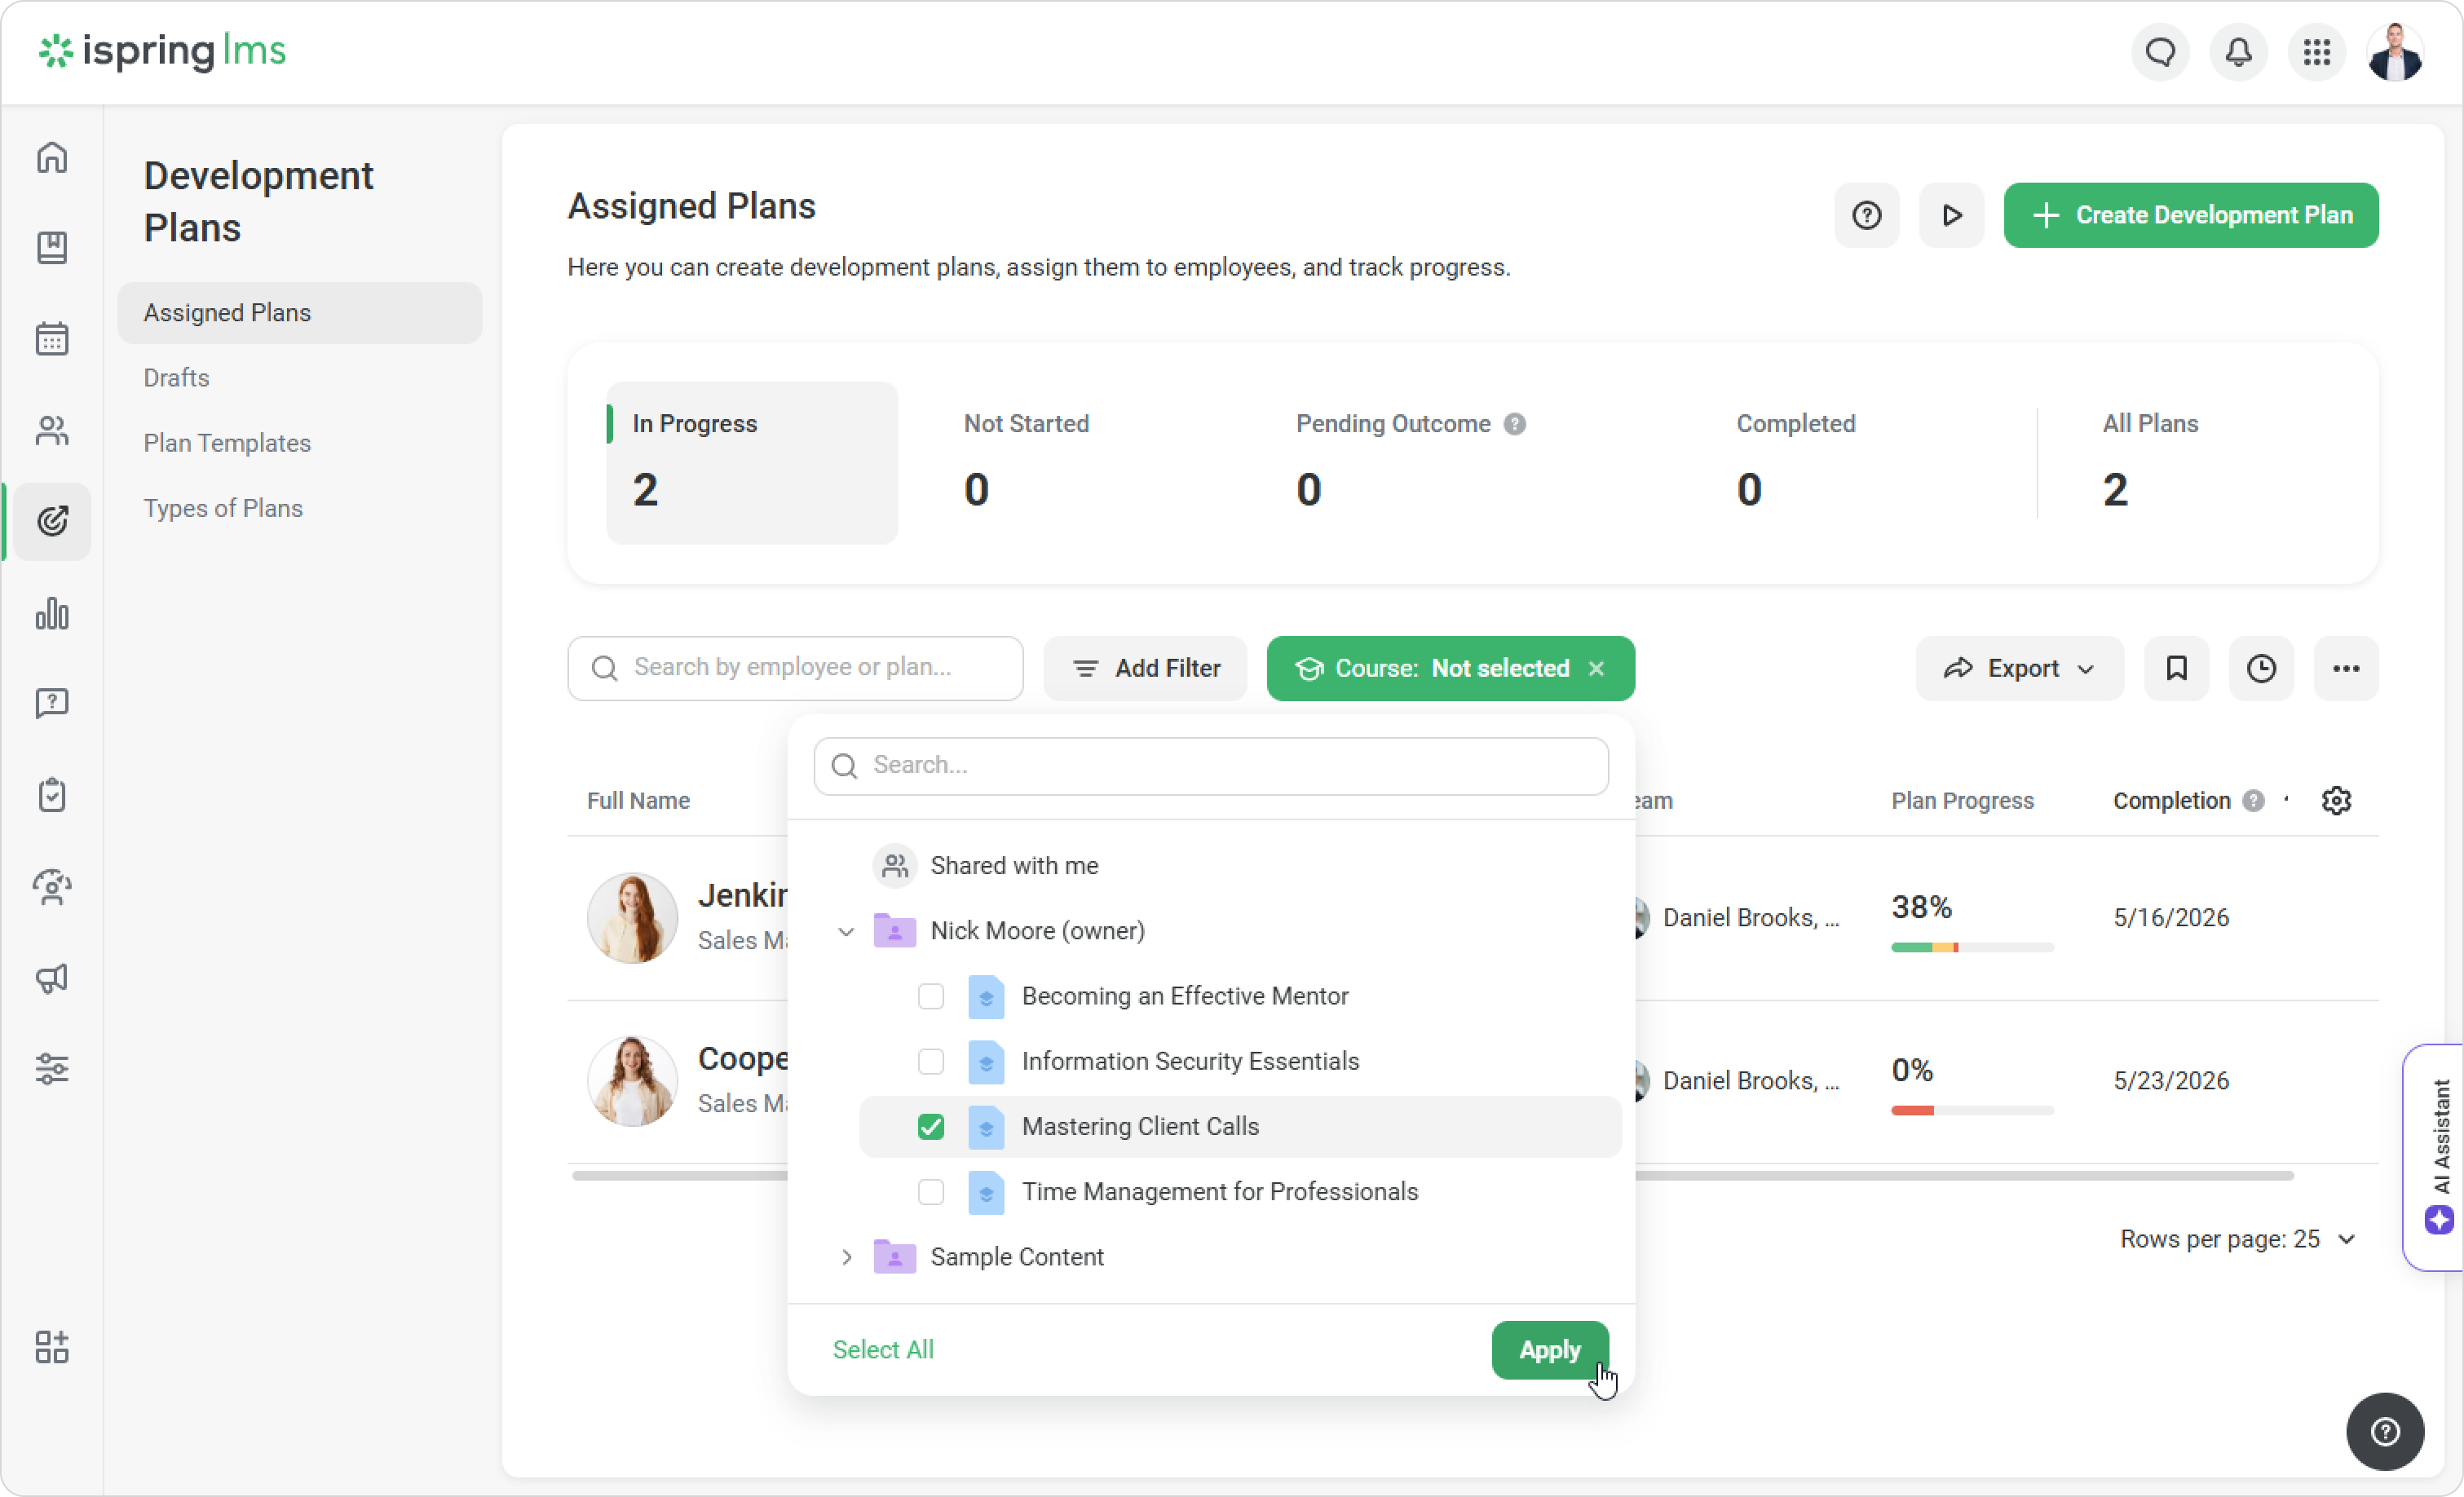Collapse the Nick Moore (owner) folder
Viewport: 2464px width, 1497px height.
[846, 931]
